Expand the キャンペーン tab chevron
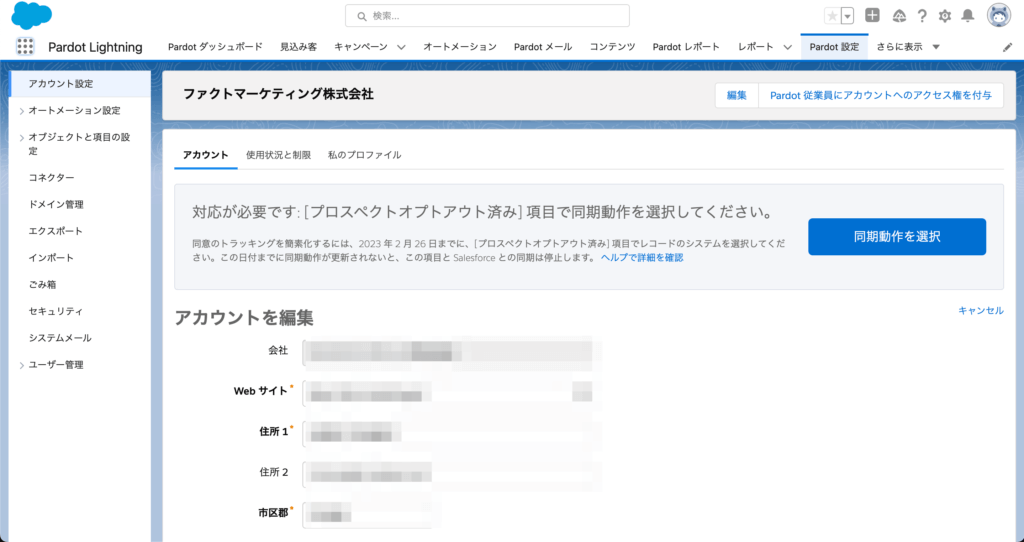Viewport: 1024px width, 542px height. [401, 47]
